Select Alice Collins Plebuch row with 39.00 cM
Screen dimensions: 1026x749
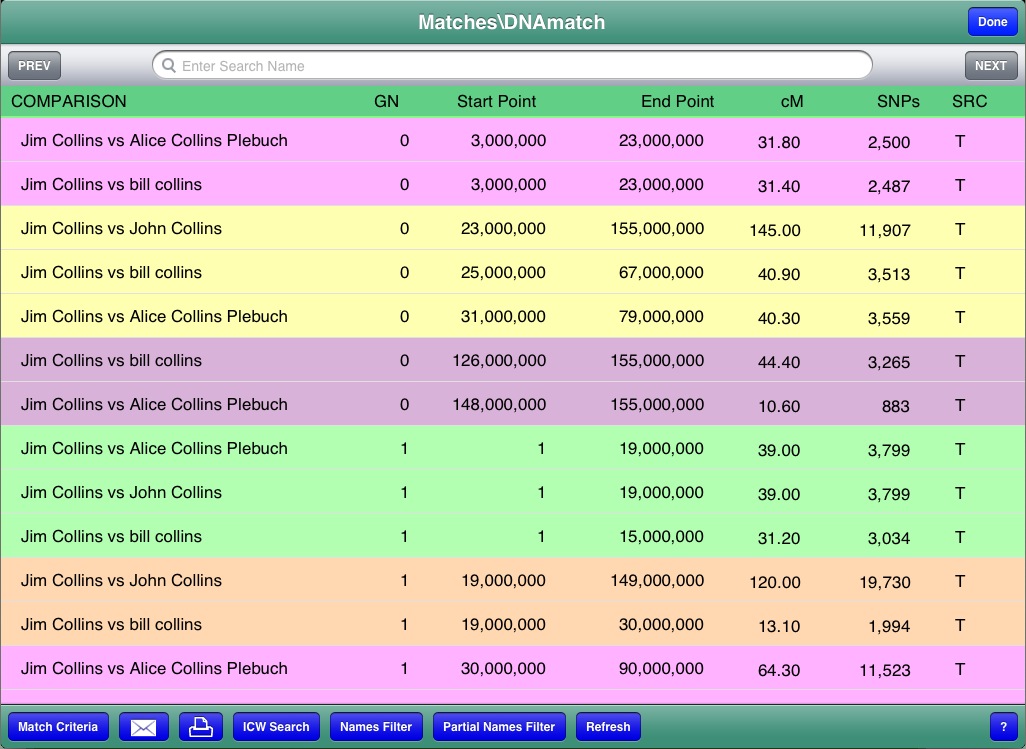[x=513, y=448]
